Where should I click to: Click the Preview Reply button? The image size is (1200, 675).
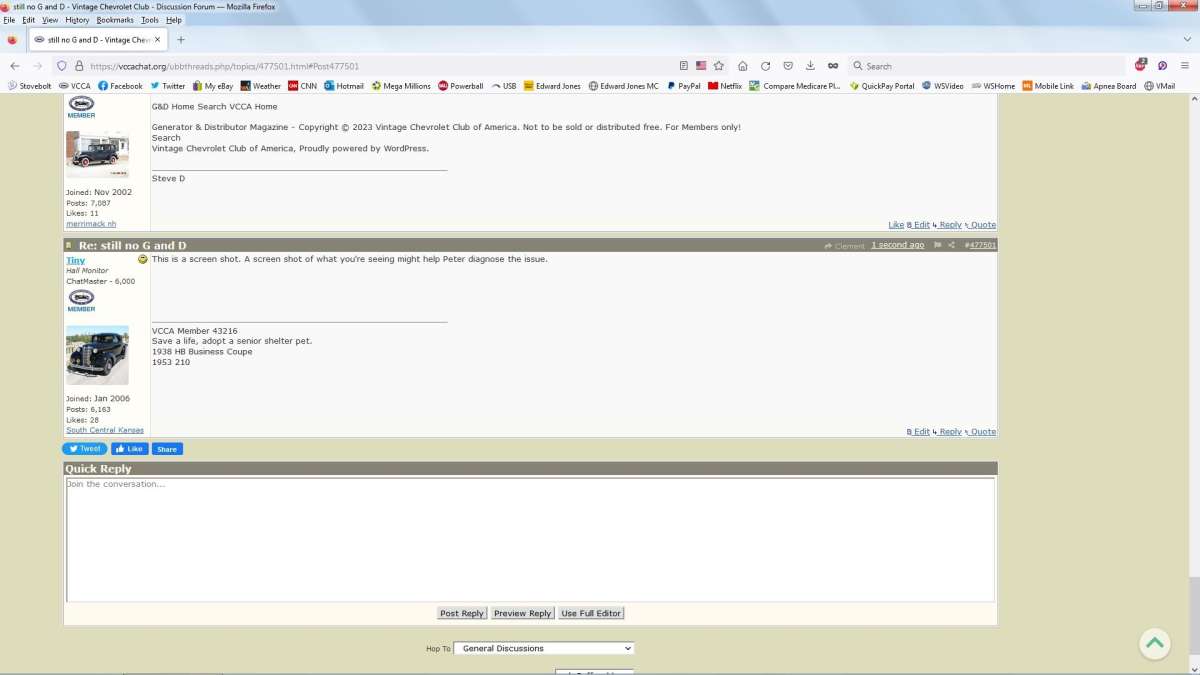[x=522, y=613]
